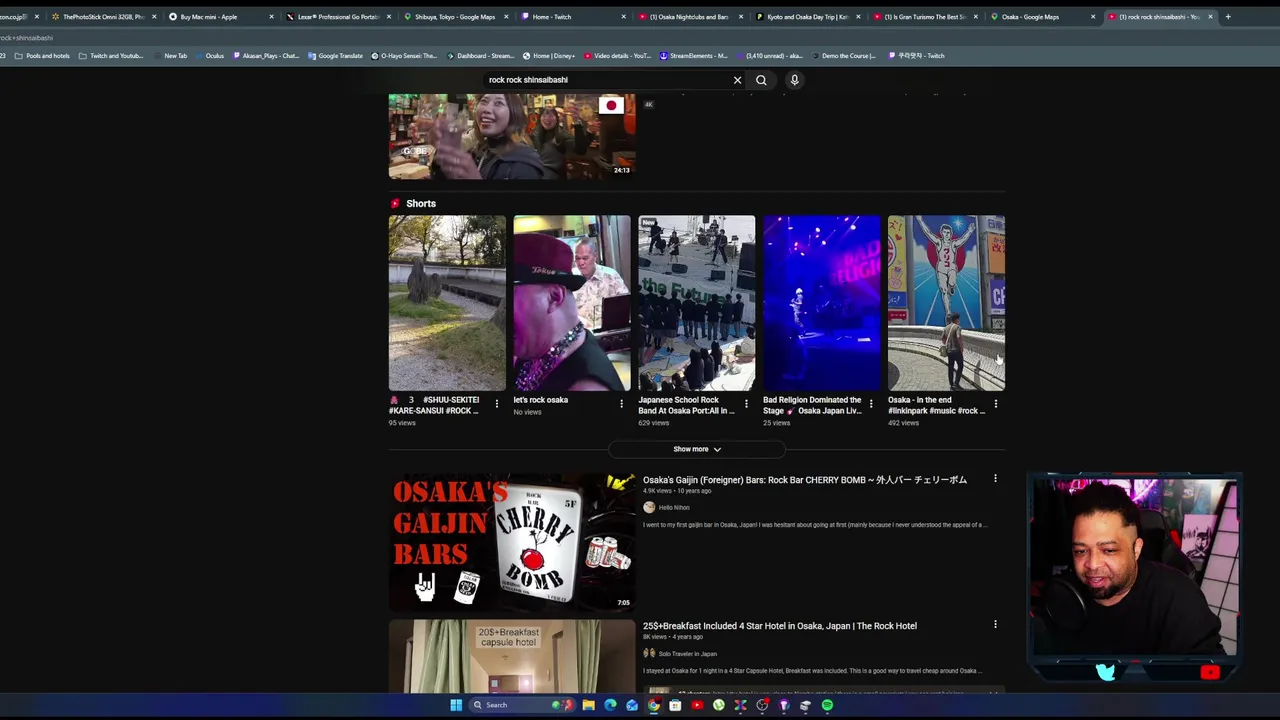Click the browser address bar

pos(640,38)
